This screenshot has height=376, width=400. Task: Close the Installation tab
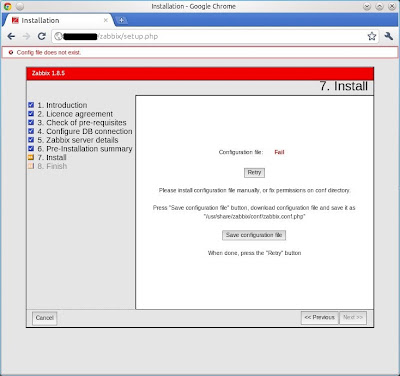pos(106,20)
